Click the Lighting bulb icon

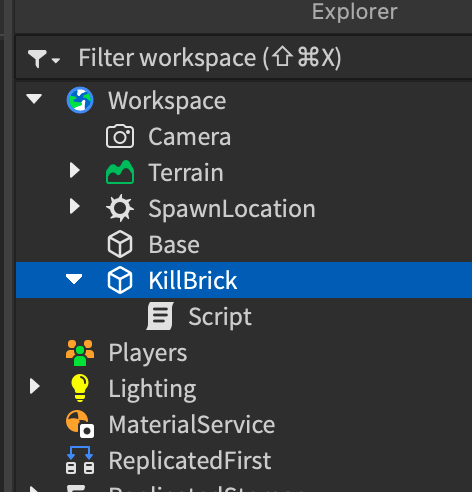coord(80,388)
